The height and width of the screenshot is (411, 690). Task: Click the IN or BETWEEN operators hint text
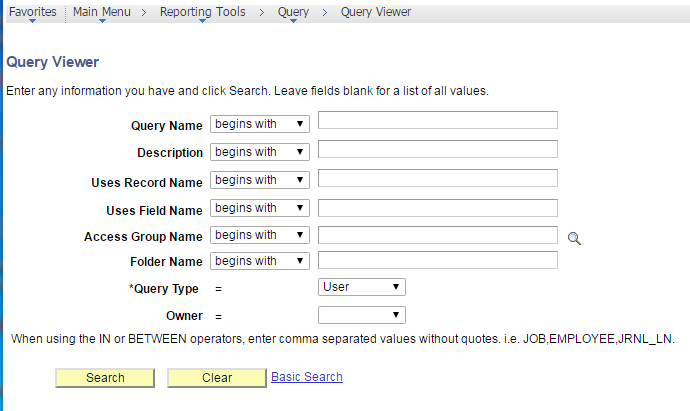click(343, 339)
